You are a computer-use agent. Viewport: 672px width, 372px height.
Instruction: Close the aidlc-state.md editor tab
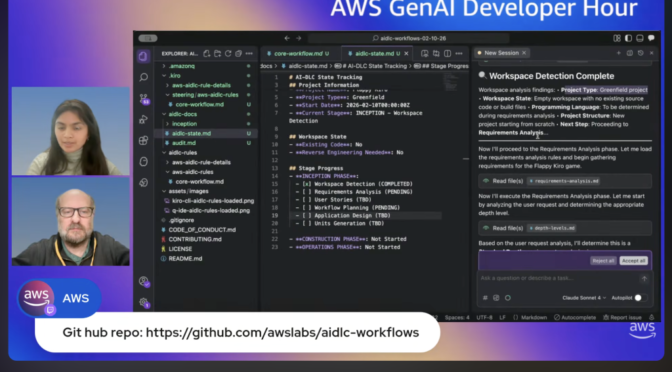point(406,54)
